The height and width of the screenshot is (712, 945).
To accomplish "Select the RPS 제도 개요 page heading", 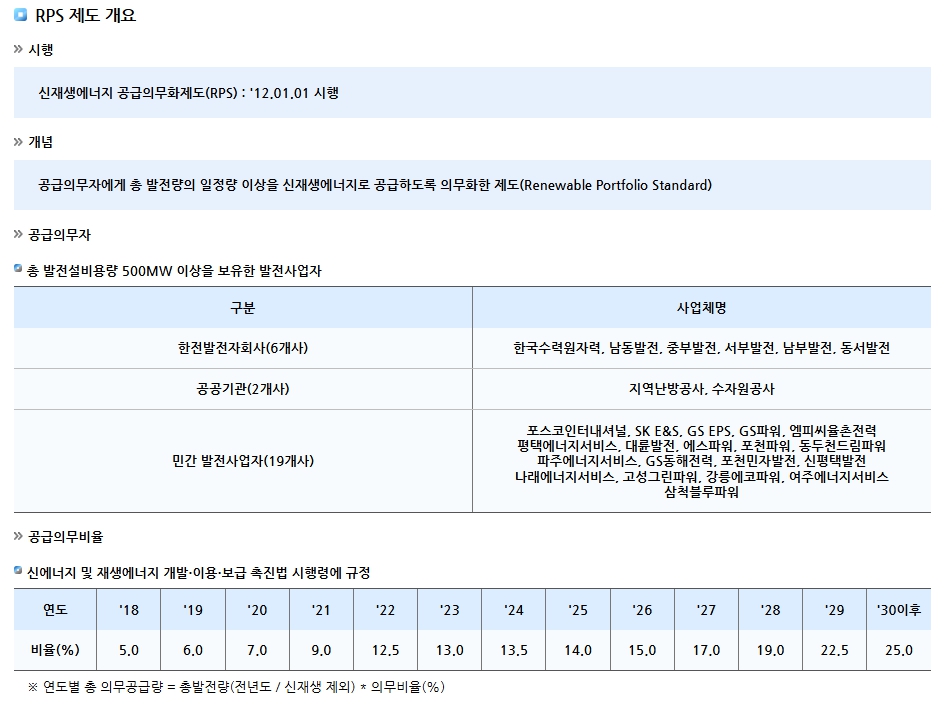I will click(x=84, y=15).
